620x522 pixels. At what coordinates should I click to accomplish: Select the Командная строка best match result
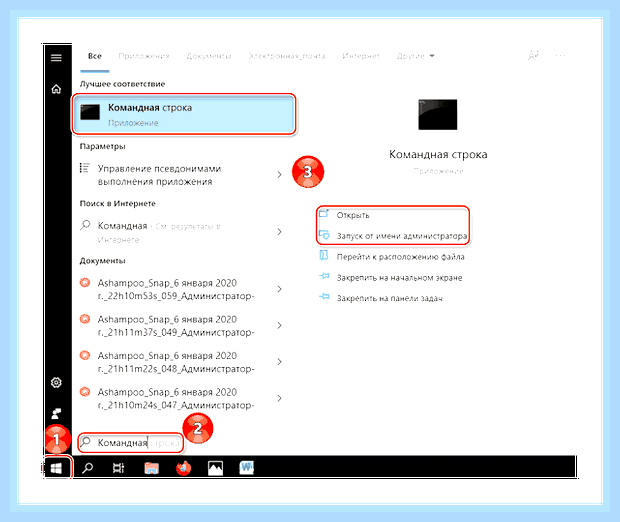pos(184,114)
